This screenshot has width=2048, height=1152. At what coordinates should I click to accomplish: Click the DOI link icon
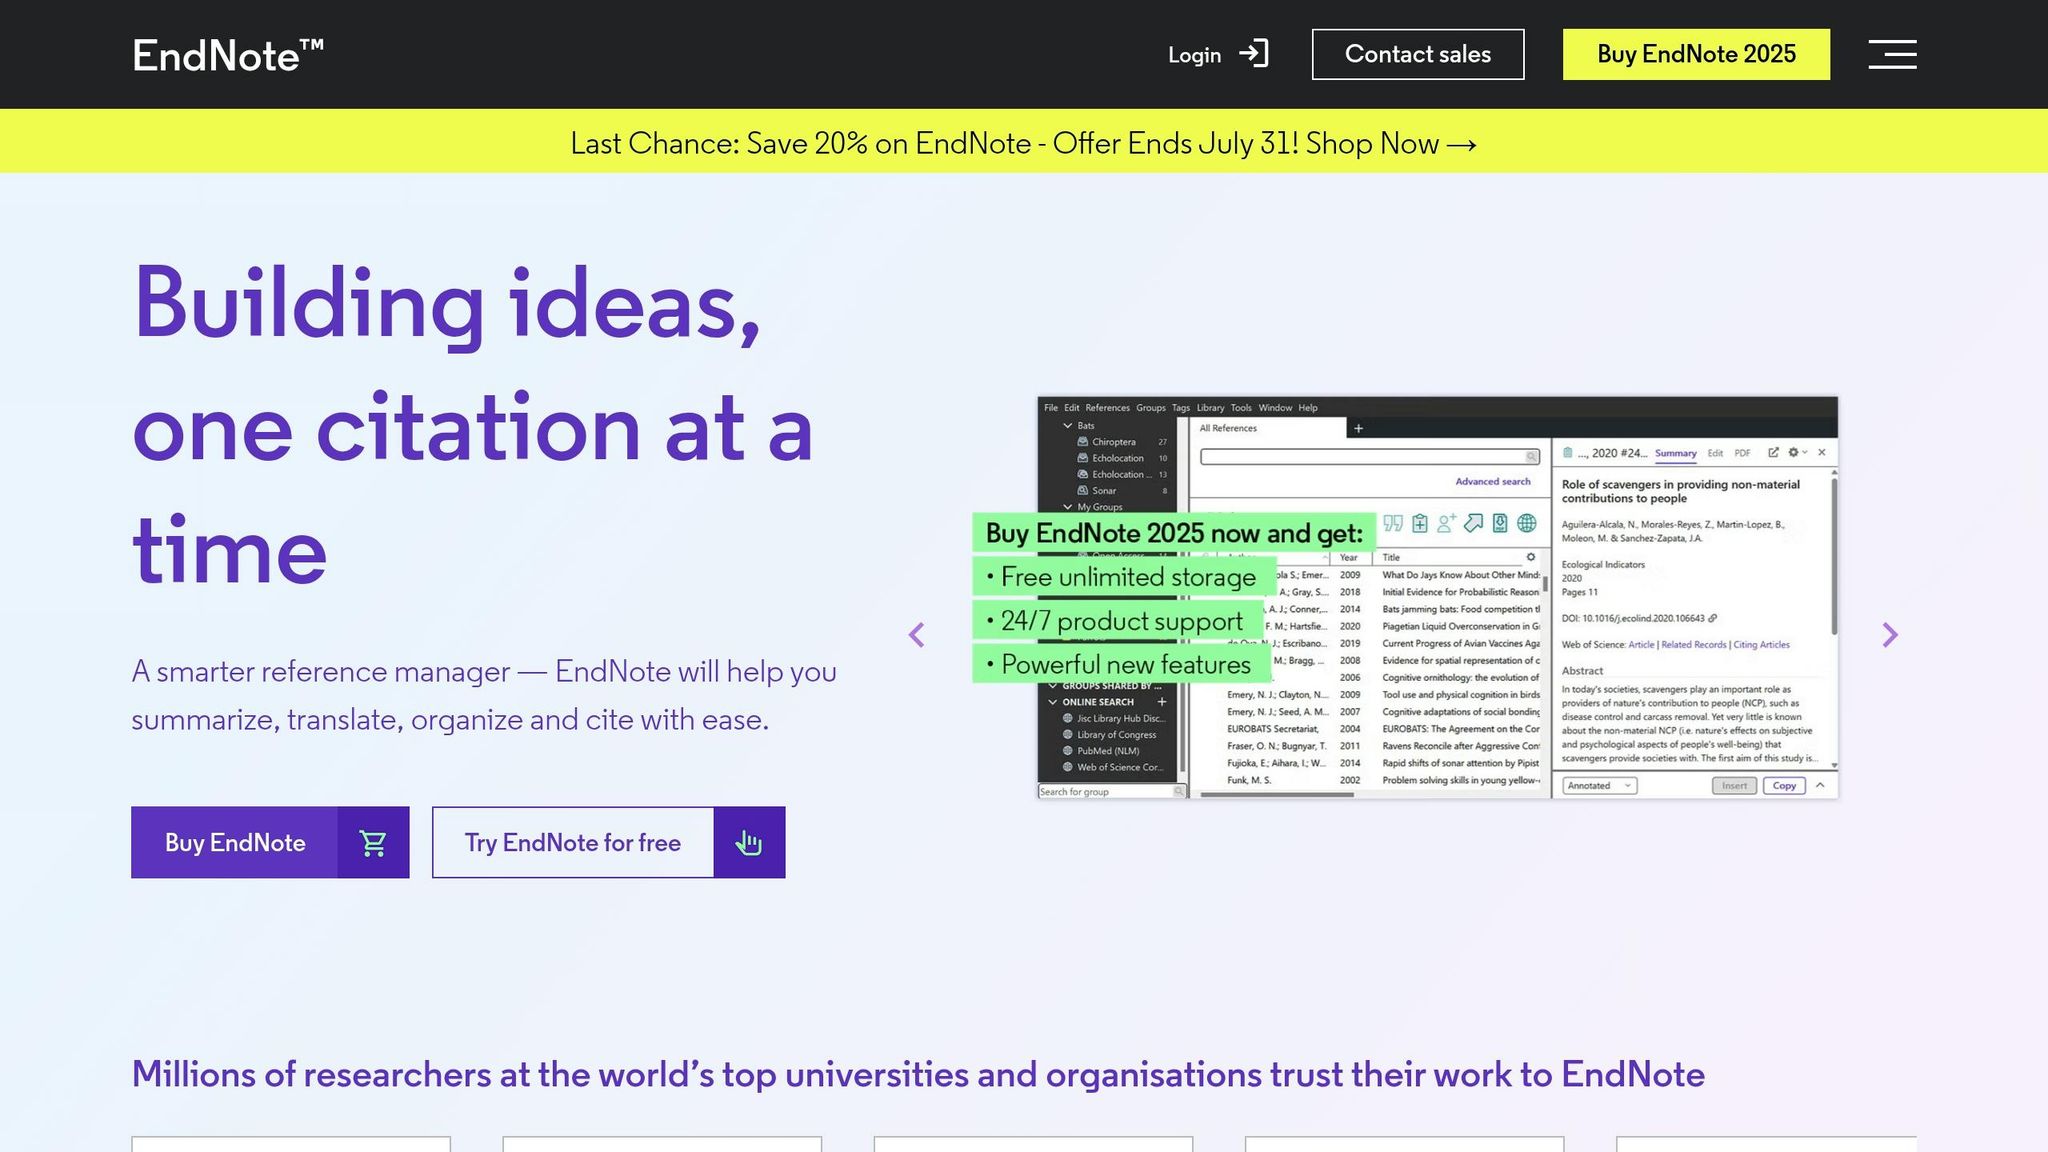[x=1712, y=618]
